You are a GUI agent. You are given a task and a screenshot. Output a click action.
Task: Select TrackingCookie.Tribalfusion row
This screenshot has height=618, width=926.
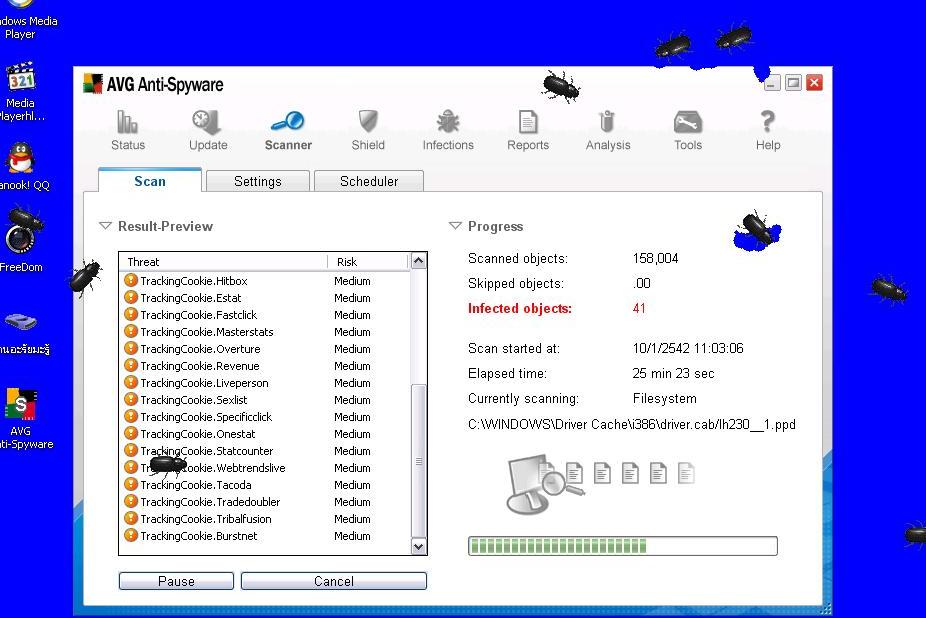pos(265,519)
